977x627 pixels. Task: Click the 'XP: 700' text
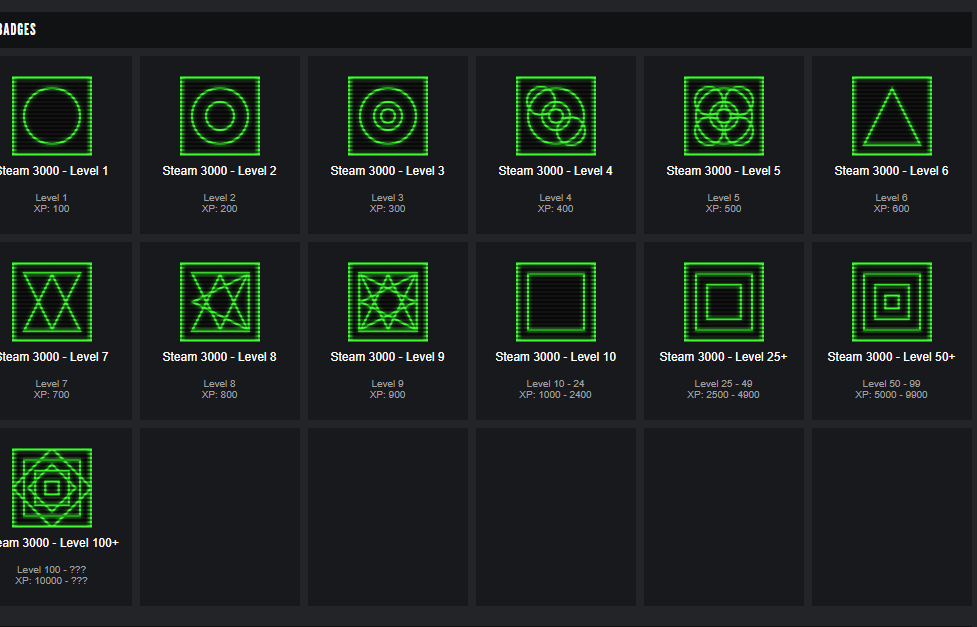pyautogui.click(x=51, y=395)
